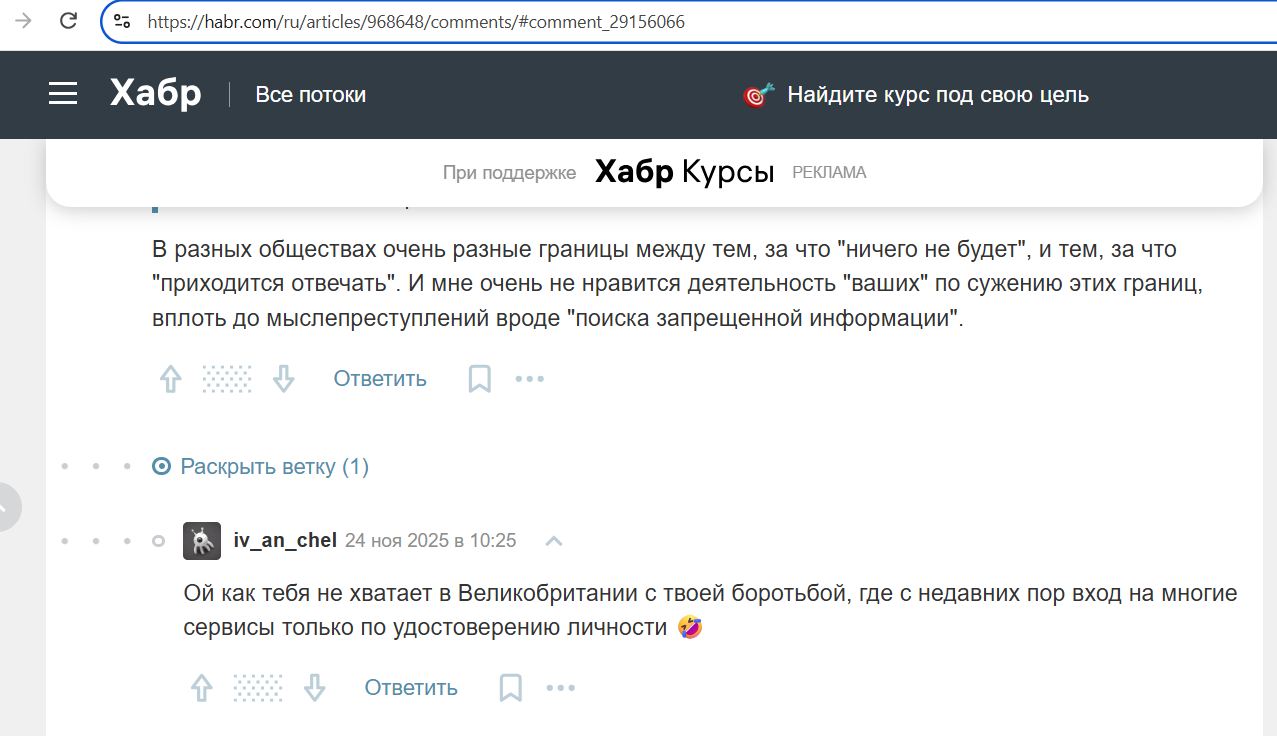This screenshot has height=736, width=1277.
Task: Reload the page in browser
Action: (x=68, y=20)
